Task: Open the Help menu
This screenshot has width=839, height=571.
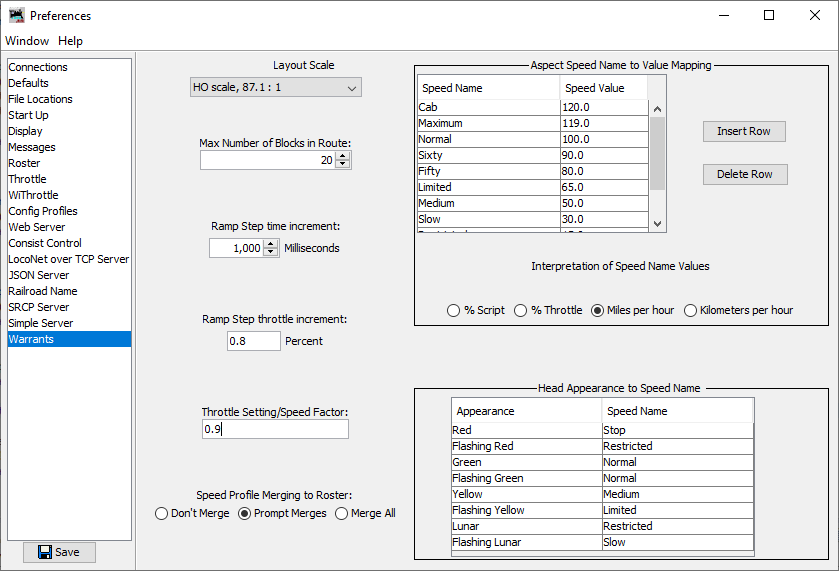Action: pos(70,41)
